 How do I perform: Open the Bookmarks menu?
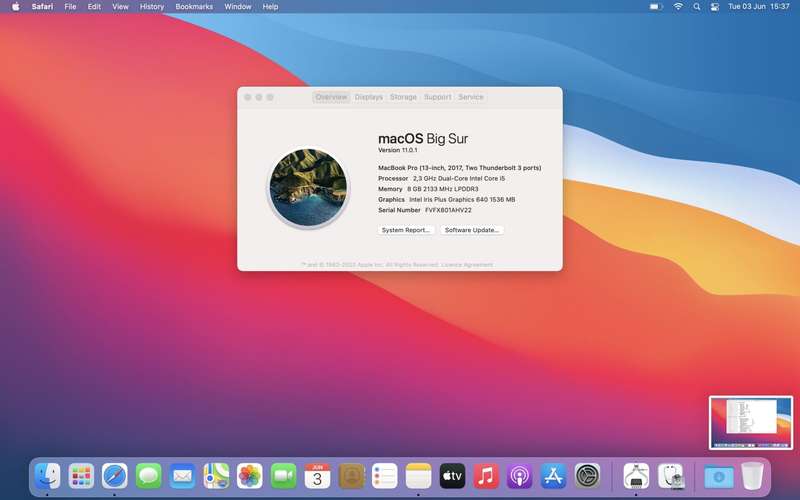pos(194,7)
